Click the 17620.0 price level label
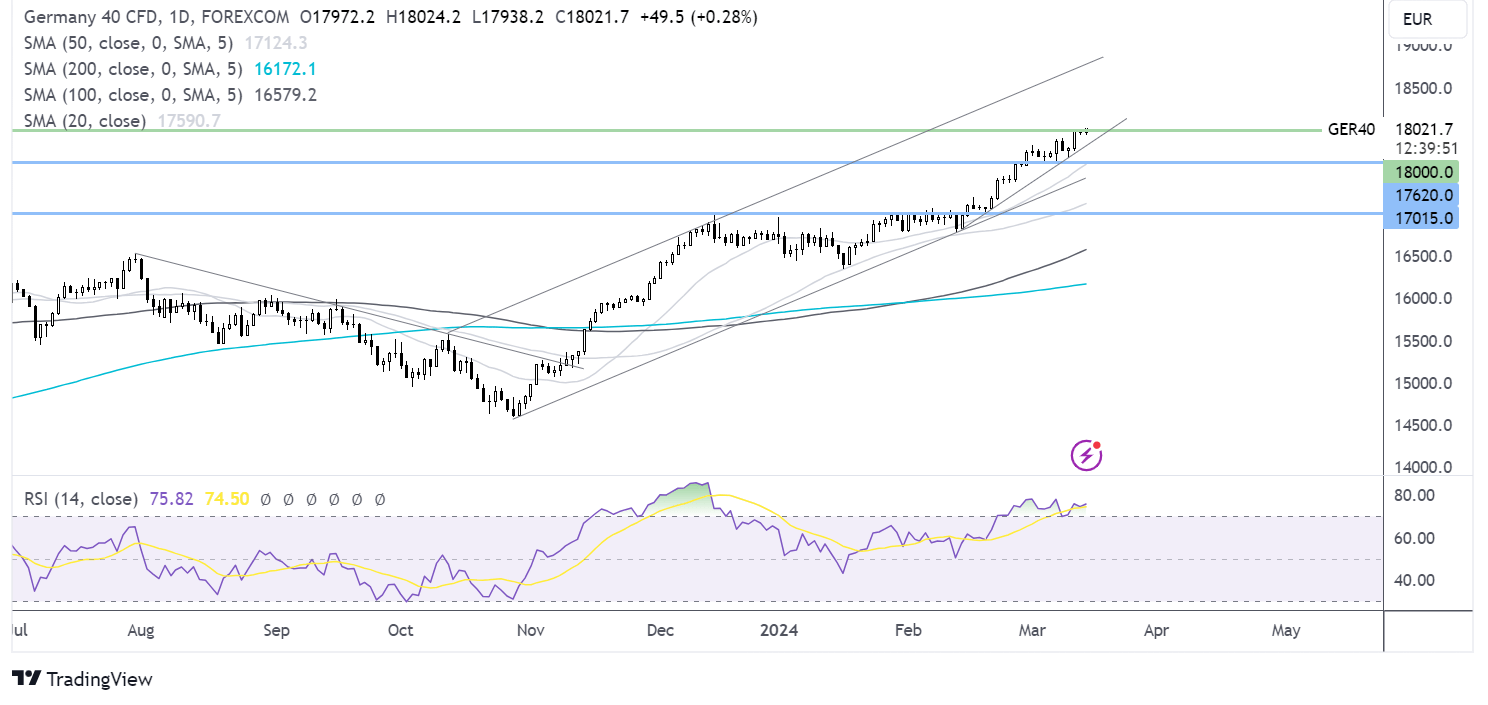 click(1421, 195)
